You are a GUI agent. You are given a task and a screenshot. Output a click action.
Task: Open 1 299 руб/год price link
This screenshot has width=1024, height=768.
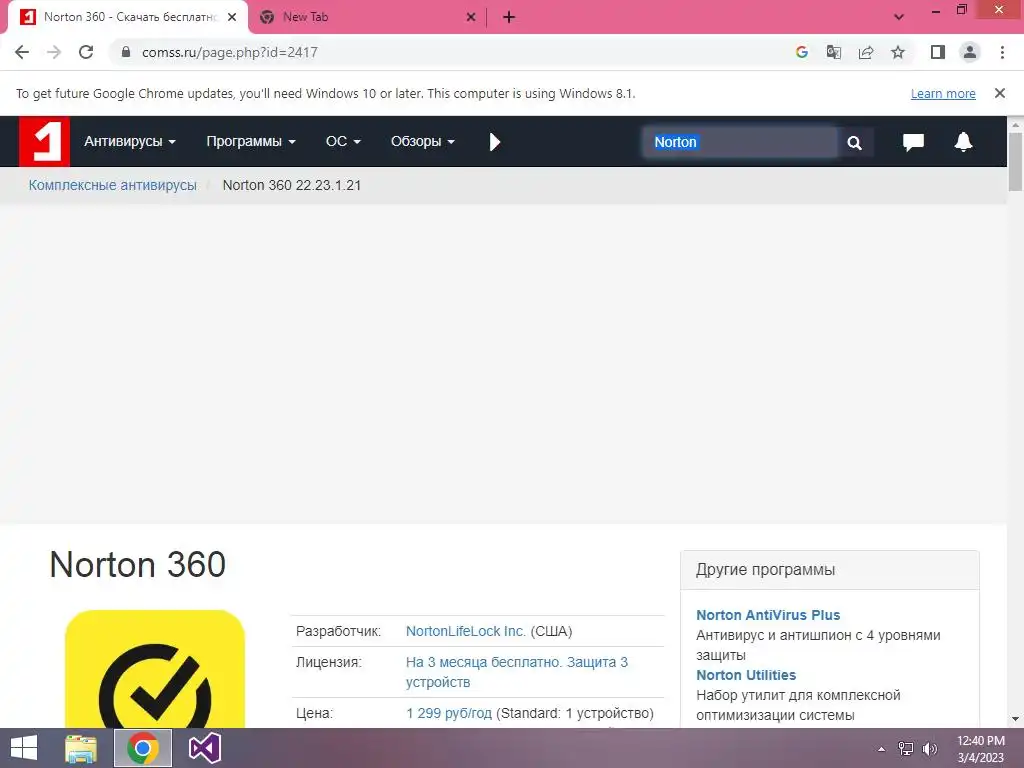449,713
